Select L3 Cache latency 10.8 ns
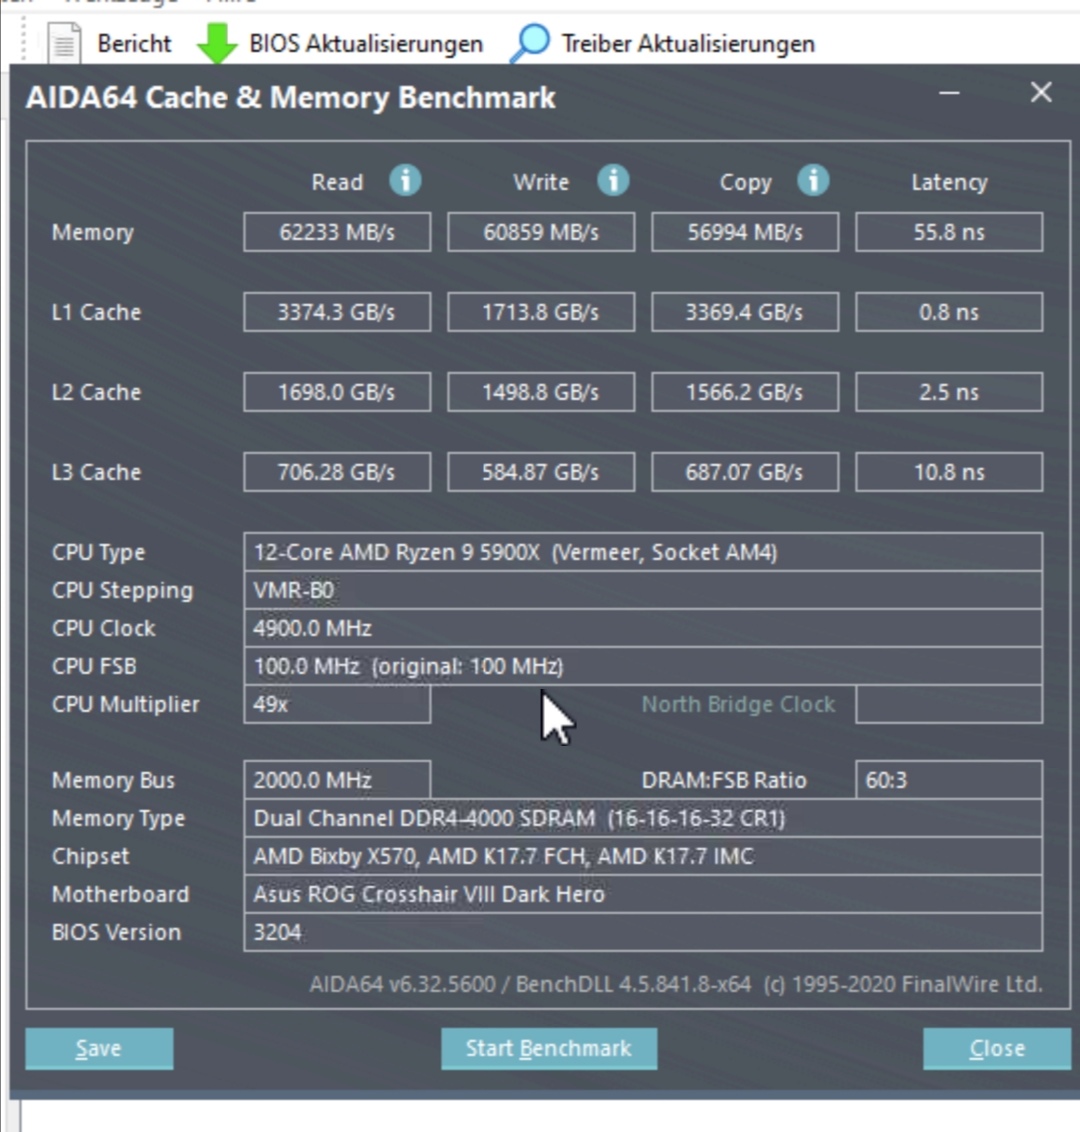1080x1132 pixels. click(949, 472)
